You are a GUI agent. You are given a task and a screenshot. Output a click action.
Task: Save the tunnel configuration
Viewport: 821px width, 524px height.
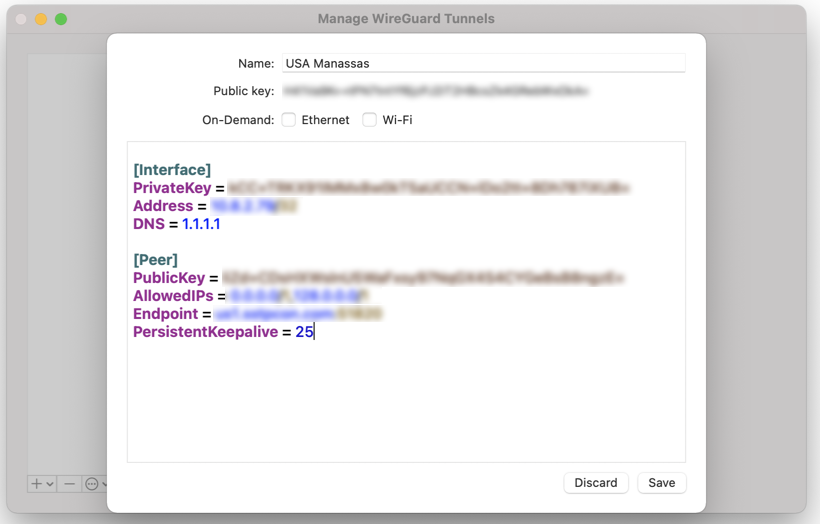pos(661,483)
